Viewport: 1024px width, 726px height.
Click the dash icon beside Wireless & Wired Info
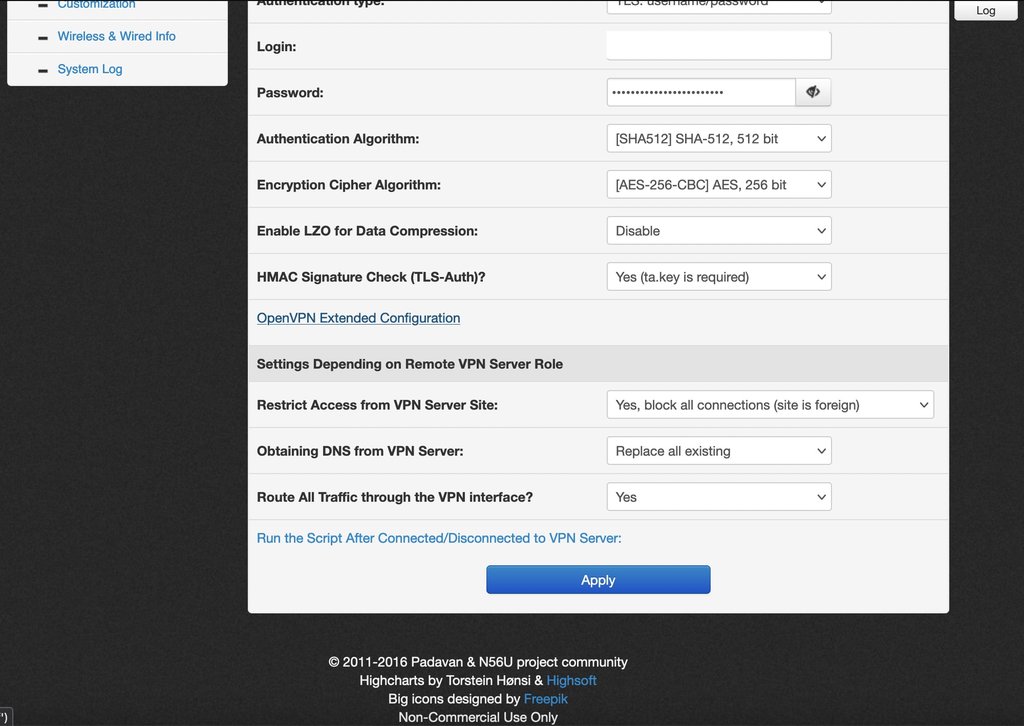43,37
